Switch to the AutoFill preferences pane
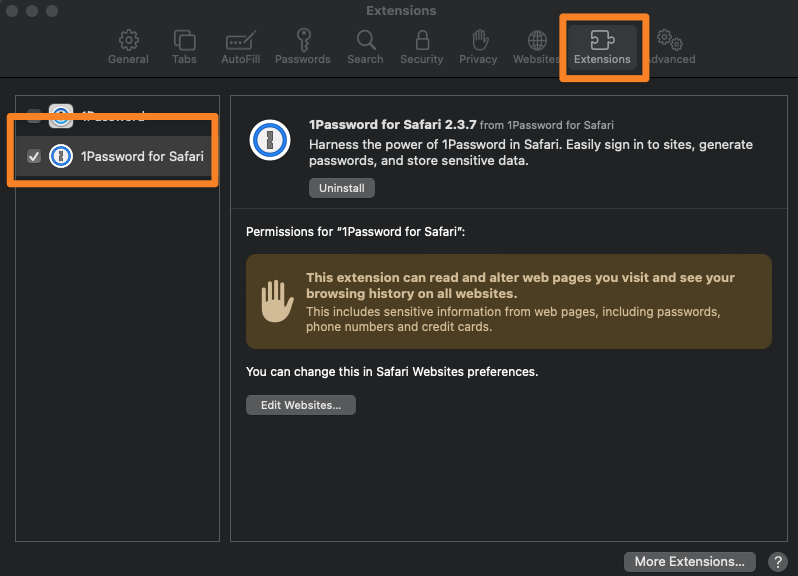 240,47
